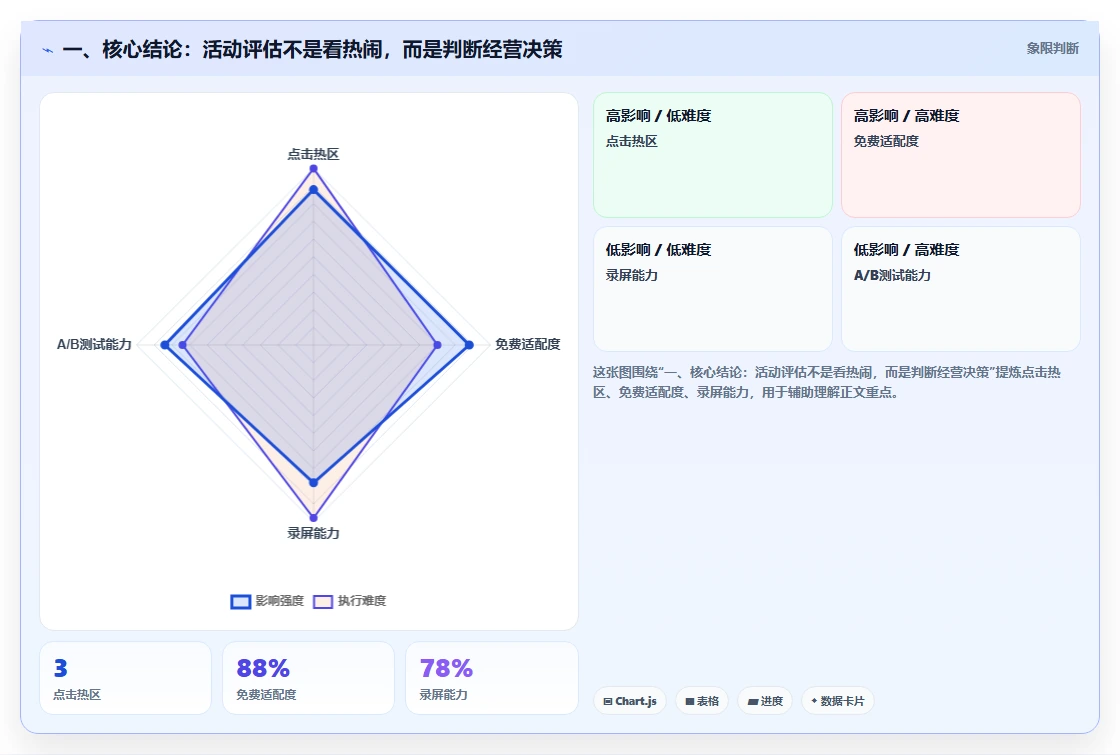Viewport: 1120px width, 755px height.
Task: Click A/B测试能力 text inside quadrant card
Action: [x=892, y=276]
